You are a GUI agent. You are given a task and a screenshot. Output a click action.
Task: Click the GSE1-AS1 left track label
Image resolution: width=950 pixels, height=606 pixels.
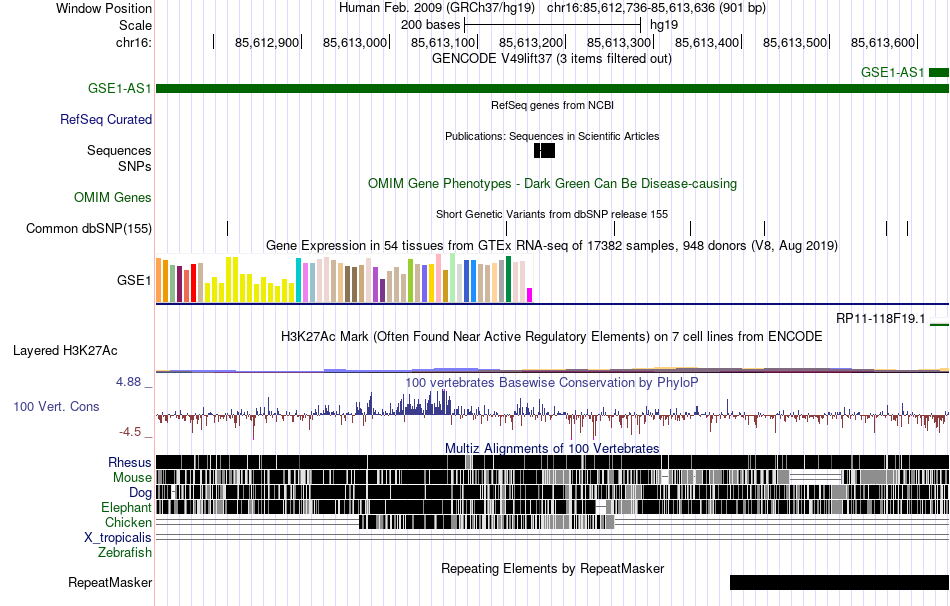point(119,88)
